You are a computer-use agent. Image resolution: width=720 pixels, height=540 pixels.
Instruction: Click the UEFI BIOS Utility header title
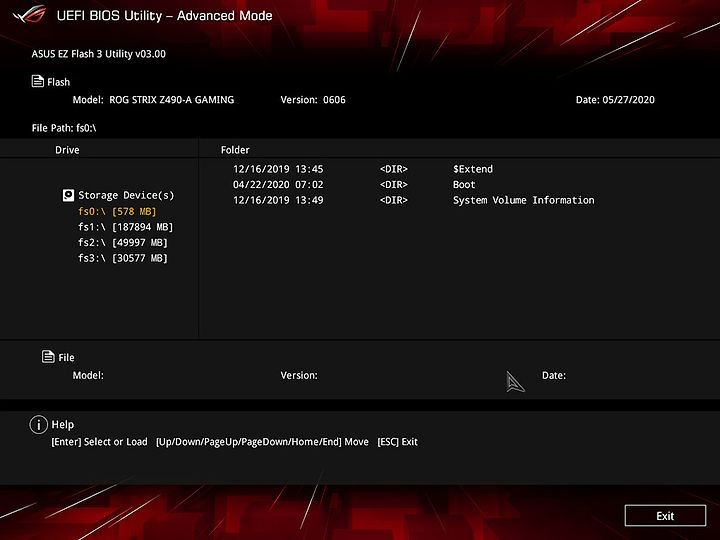(164, 16)
